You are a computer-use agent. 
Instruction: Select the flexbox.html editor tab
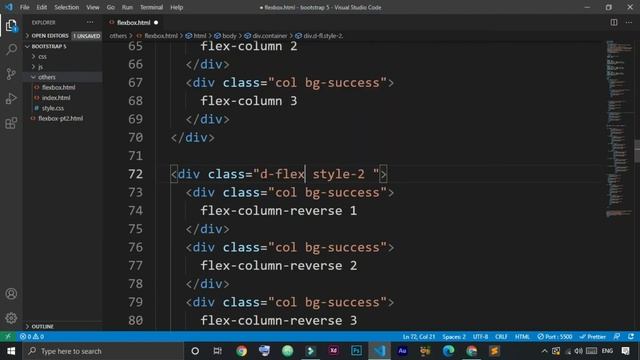[x=133, y=22]
